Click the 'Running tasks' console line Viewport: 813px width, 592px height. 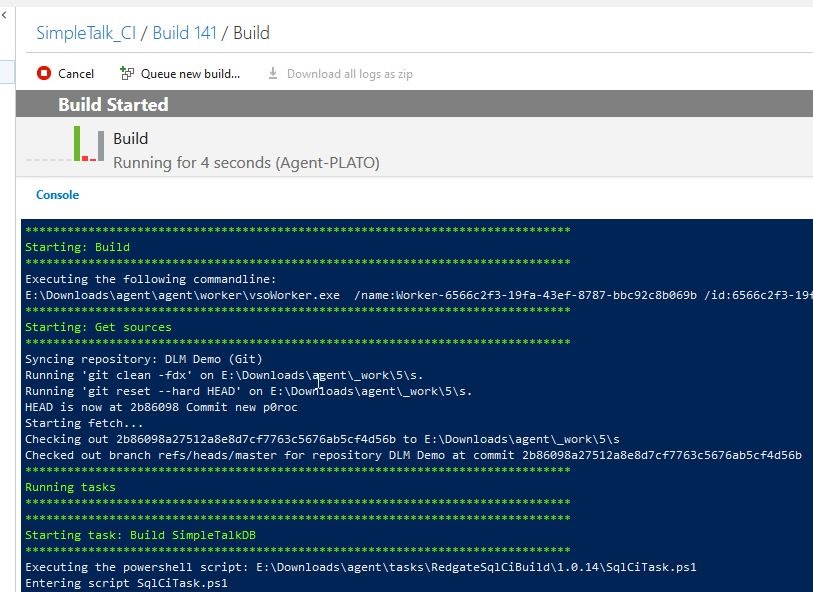pyautogui.click(x=70, y=487)
